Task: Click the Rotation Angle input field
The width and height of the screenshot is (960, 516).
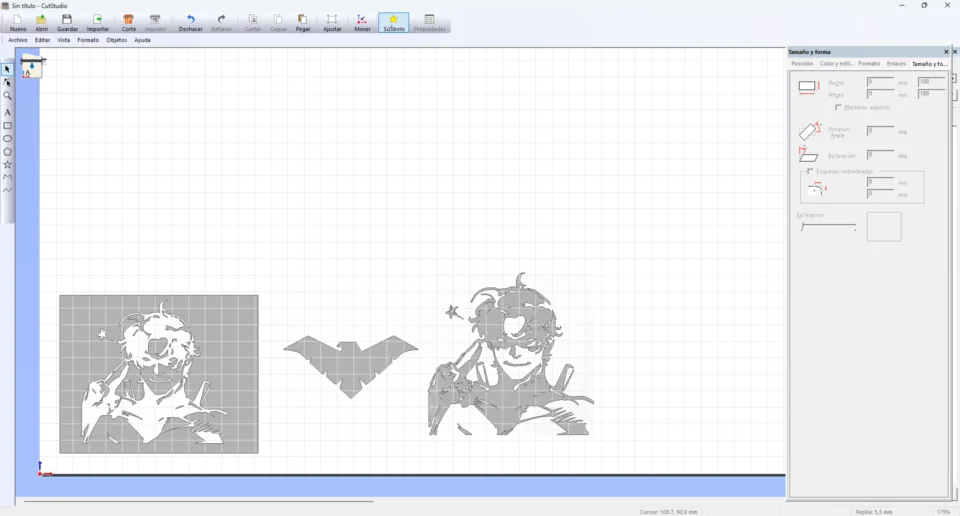Action: point(880,131)
